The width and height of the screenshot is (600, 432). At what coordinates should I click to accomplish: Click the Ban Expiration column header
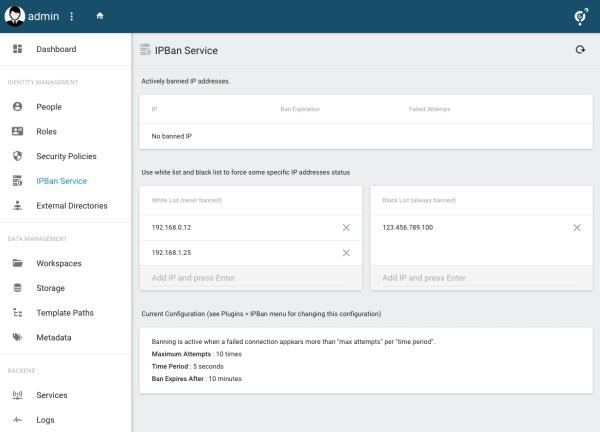pos(300,109)
